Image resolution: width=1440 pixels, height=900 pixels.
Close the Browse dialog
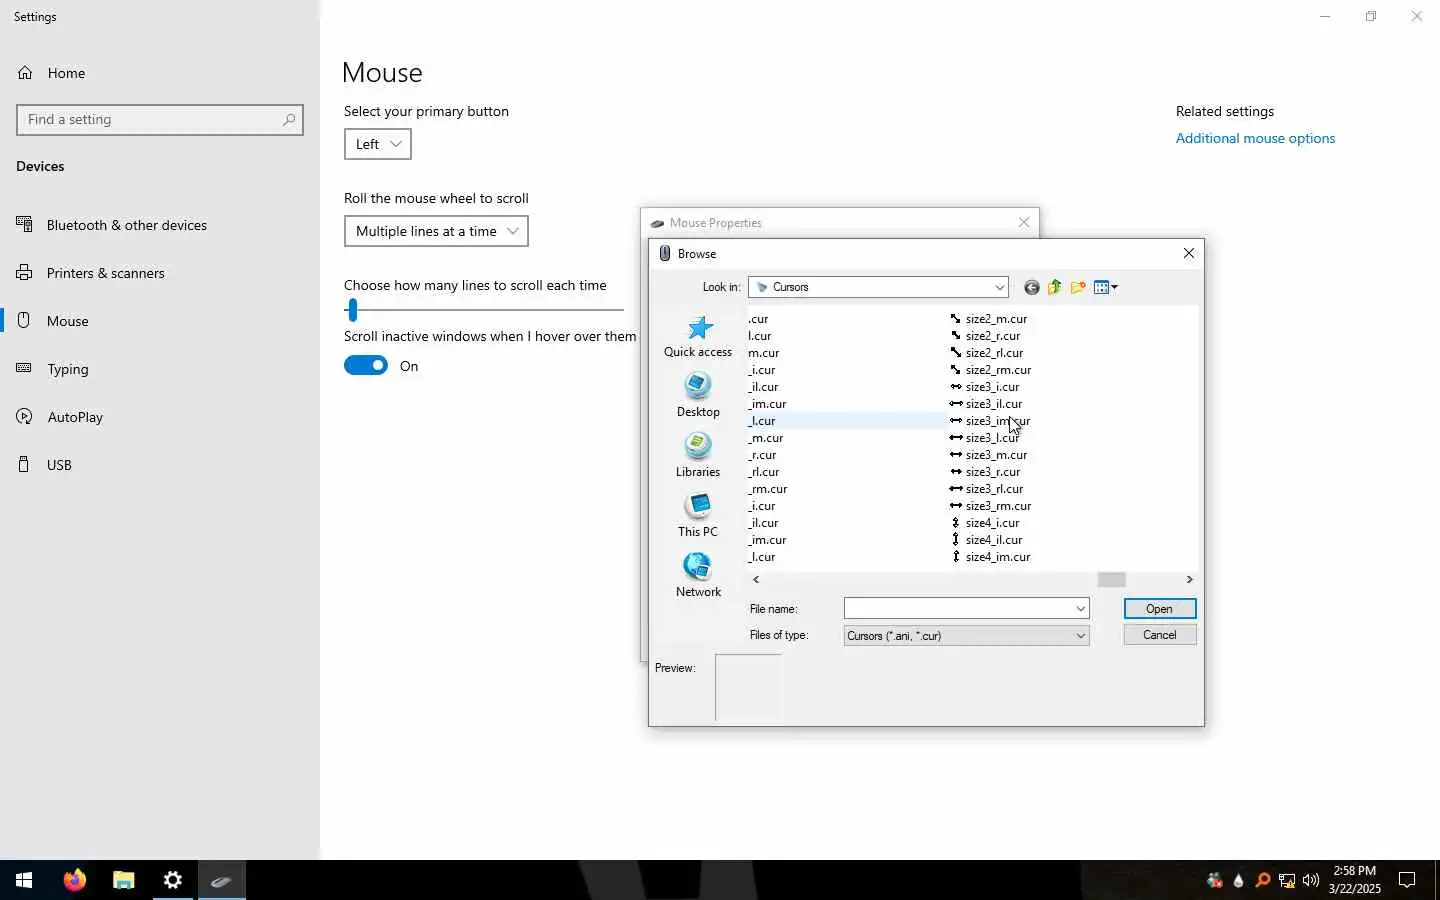coord(1189,254)
